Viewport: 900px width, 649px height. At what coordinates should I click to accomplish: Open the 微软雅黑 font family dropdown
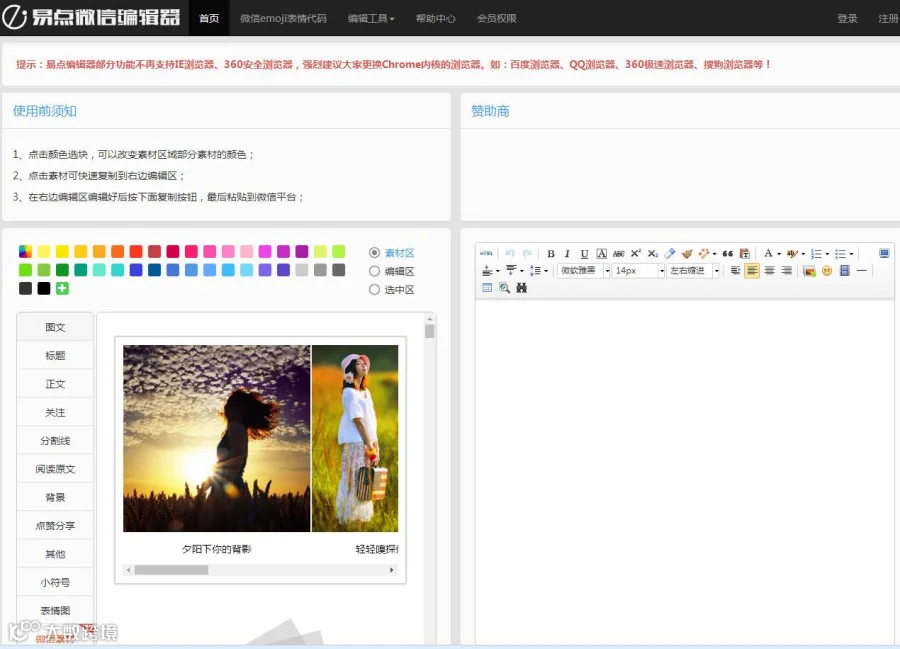pos(584,271)
